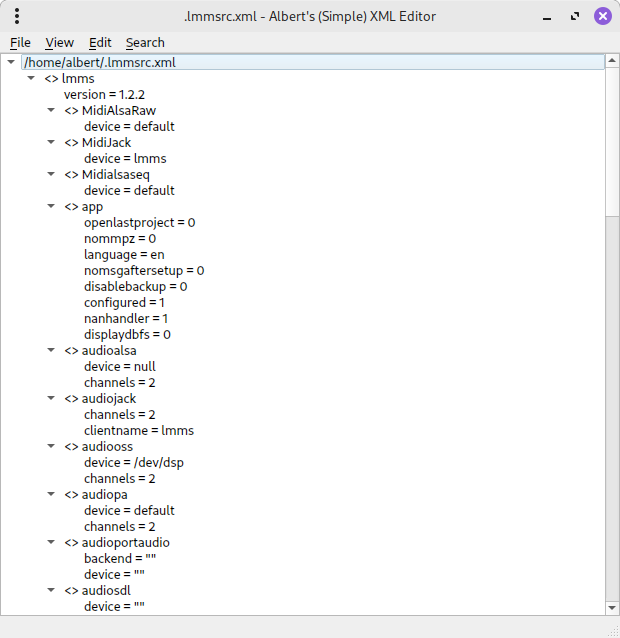Collapse the audioalsa element

[51, 350]
